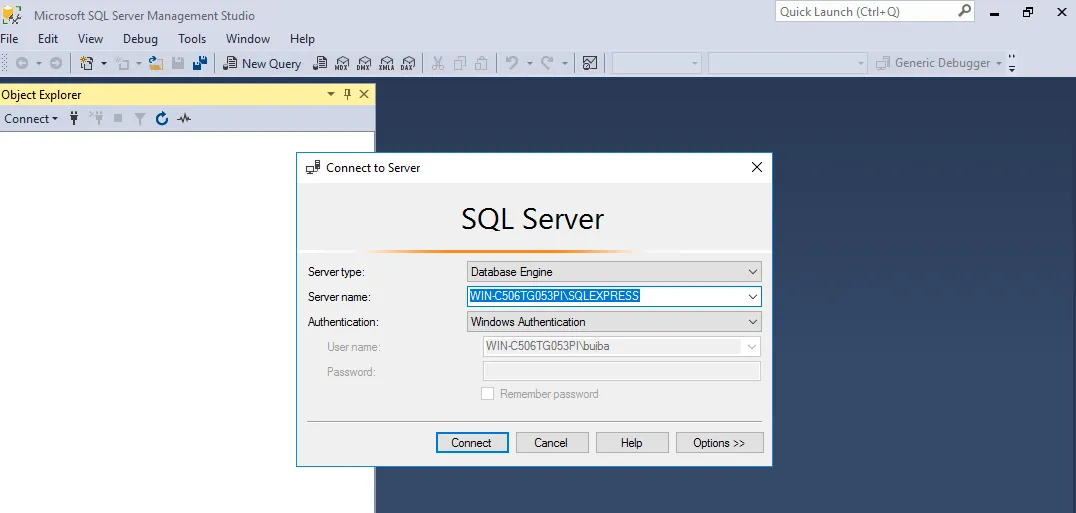The height and width of the screenshot is (513, 1076).
Task: Click the Open File folder icon
Action: click(156, 63)
